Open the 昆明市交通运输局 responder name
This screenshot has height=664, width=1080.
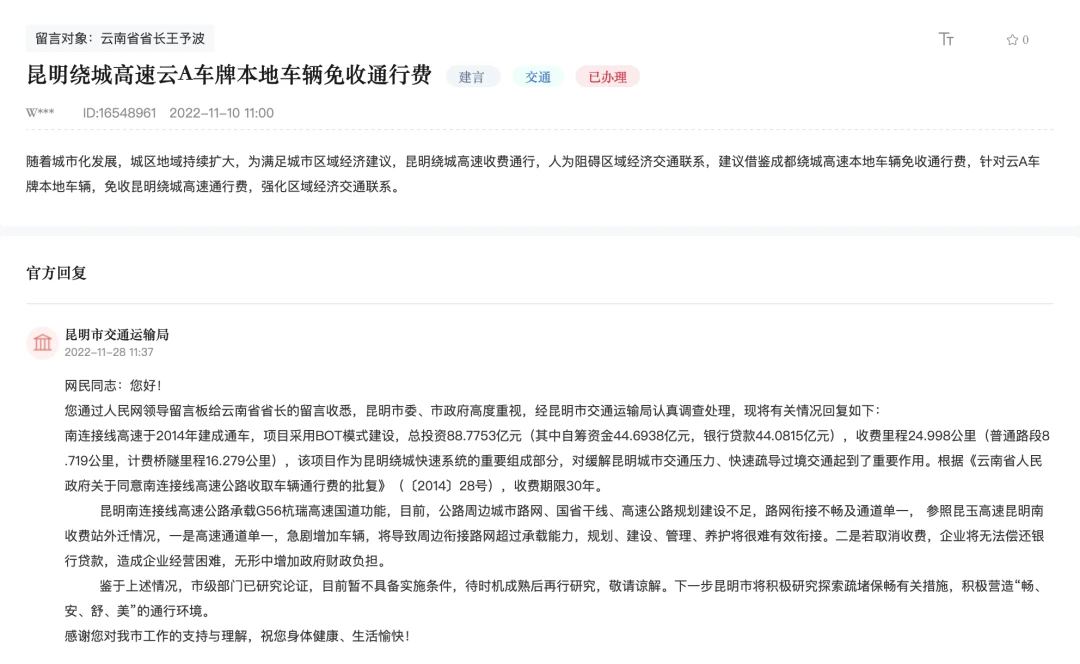click(x=116, y=334)
